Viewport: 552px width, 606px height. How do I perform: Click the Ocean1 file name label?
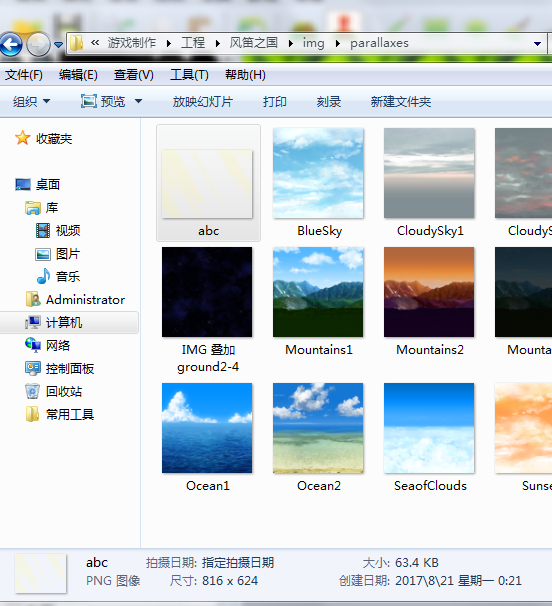(208, 486)
